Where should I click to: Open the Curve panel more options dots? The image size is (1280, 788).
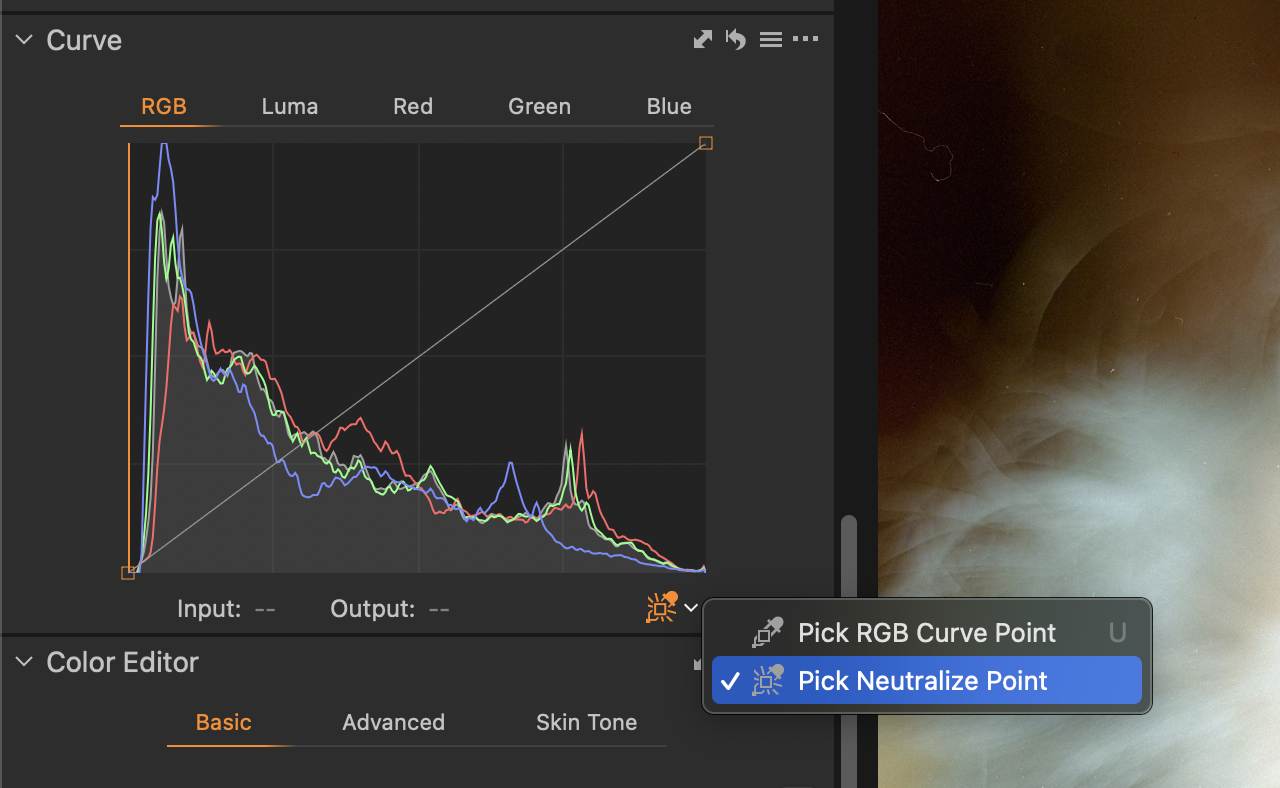point(805,40)
